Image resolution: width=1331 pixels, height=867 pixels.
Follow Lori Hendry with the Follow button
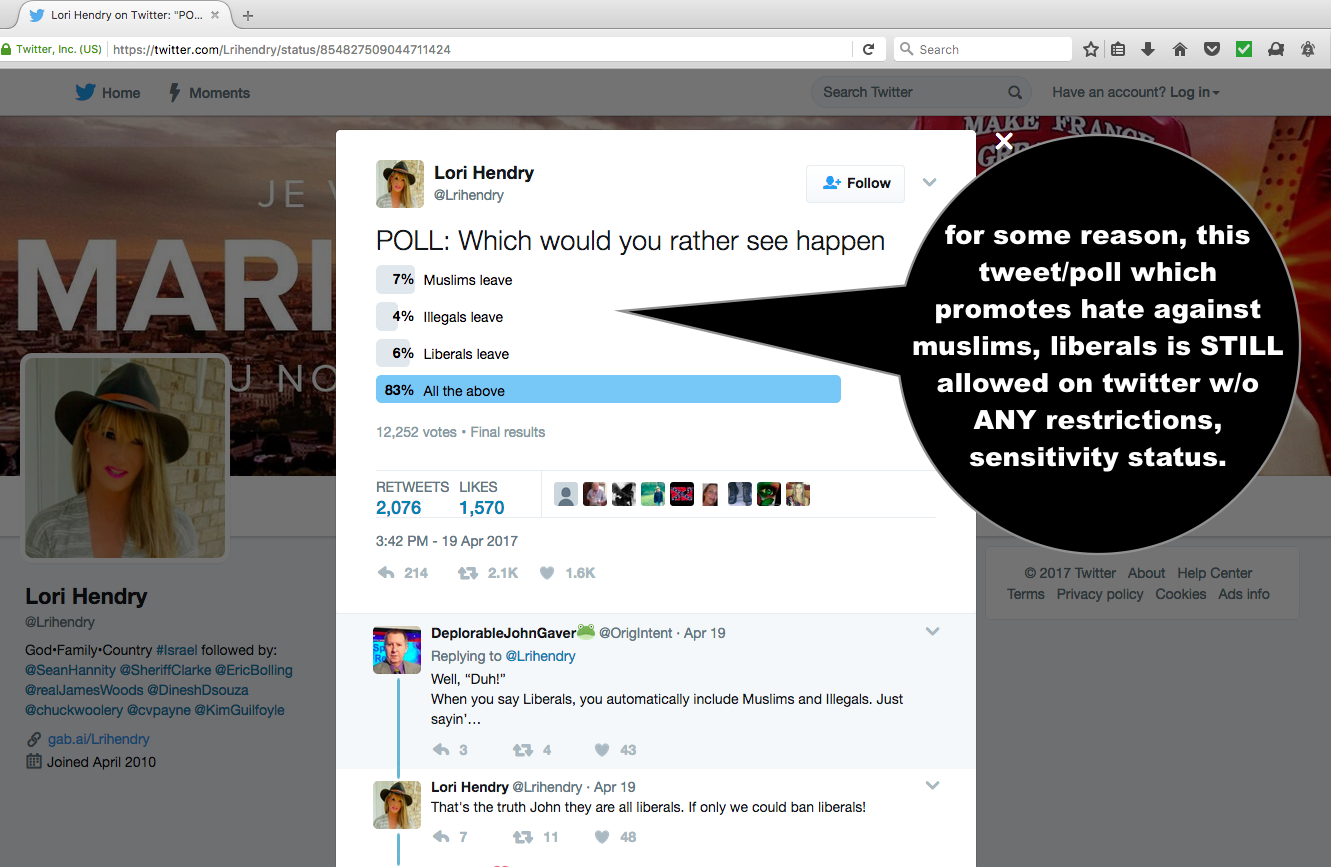[856, 183]
